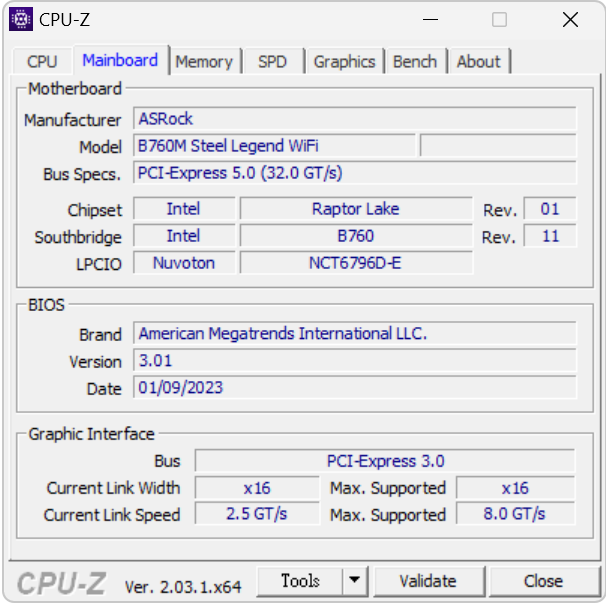
Task: Click the Current Link Speed 2.5 GT/s value
Action: pyautogui.click(x=257, y=514)
